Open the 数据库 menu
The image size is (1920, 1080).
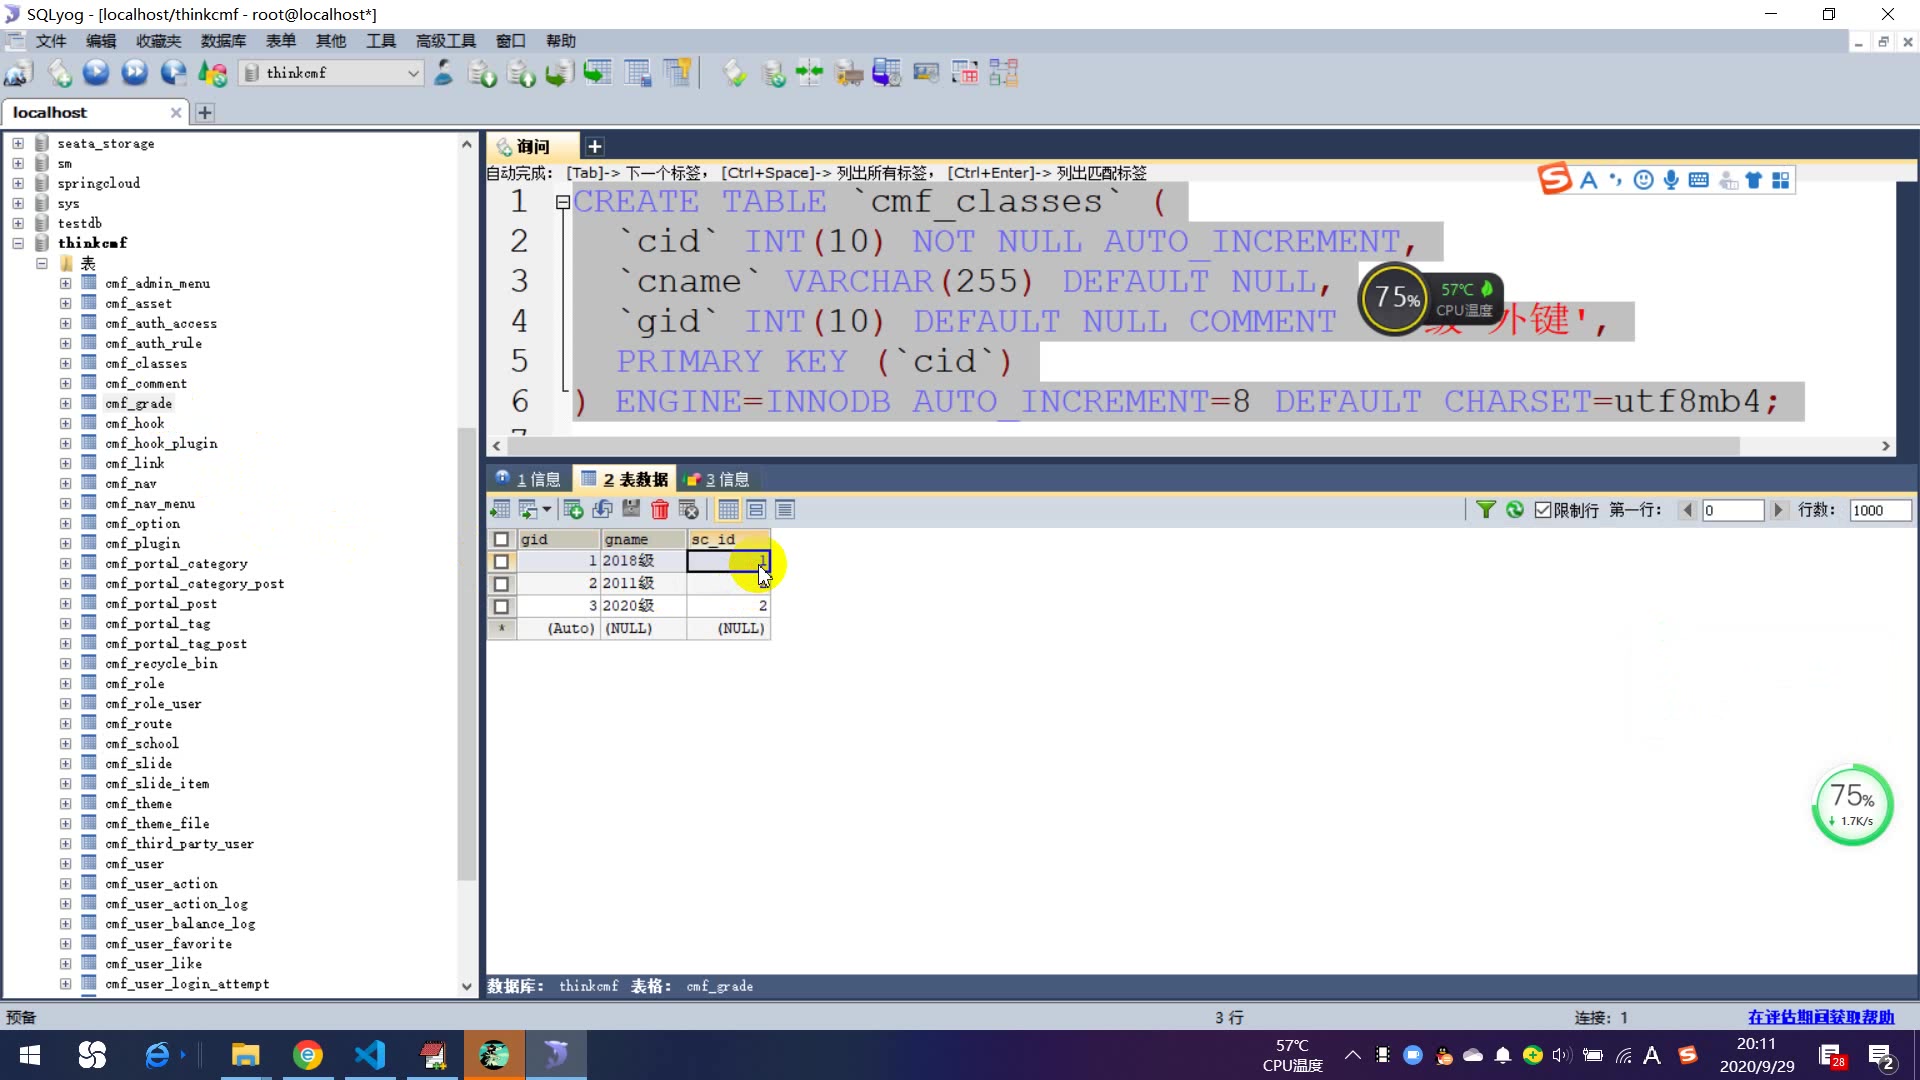[x=222, y=41]
